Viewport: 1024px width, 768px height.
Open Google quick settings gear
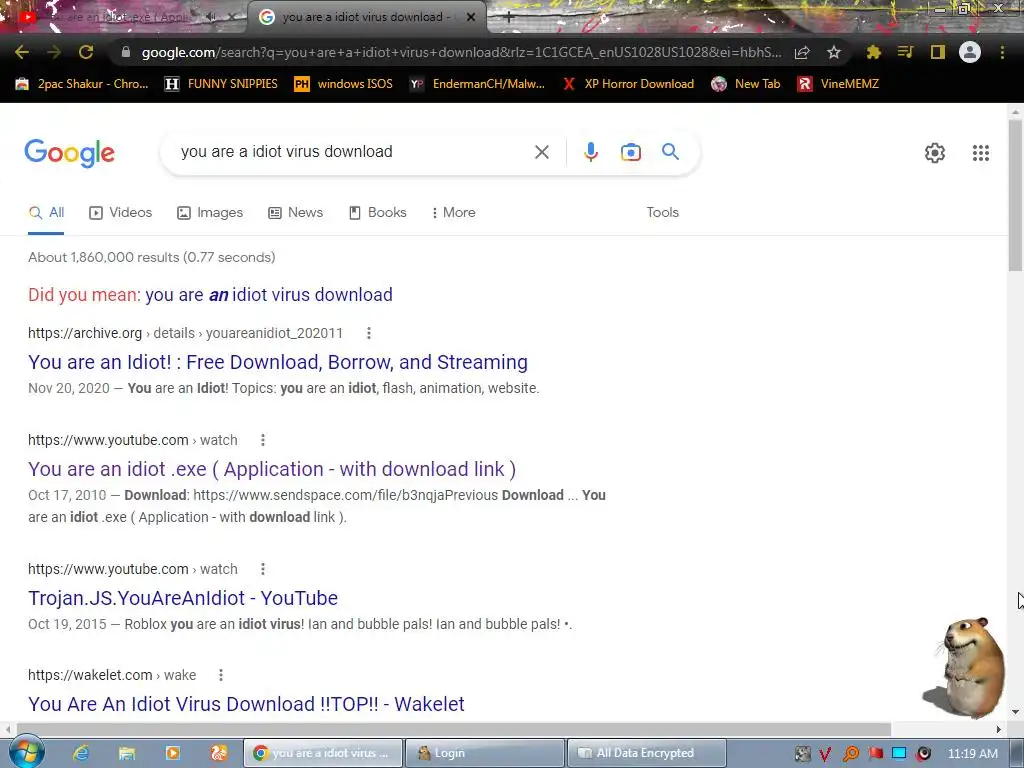point(935,153)
